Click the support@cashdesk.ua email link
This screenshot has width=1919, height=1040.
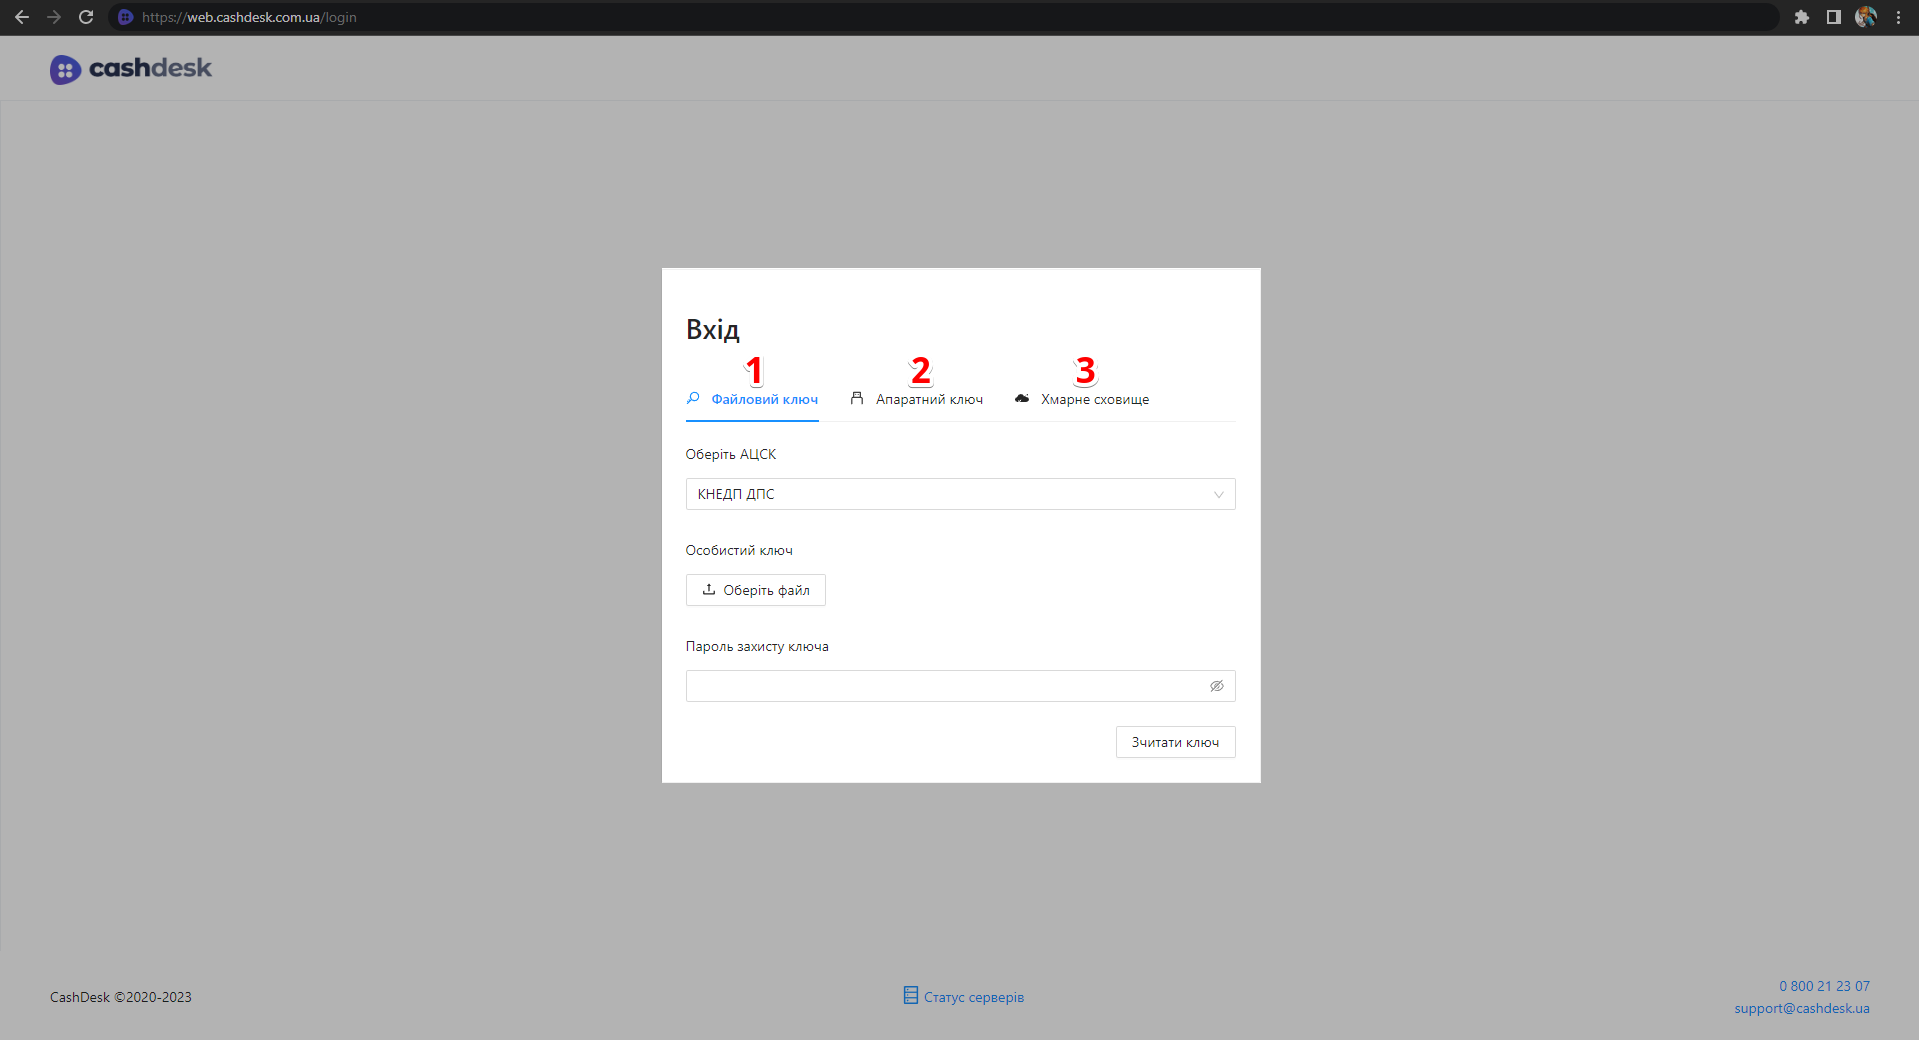(x=1801, y=1008)
